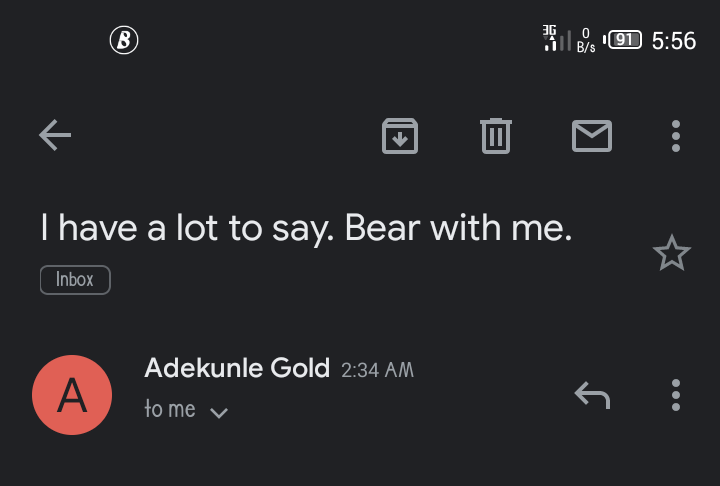This screenshot has width=720, height=486.
Task: Tap the Inbox label chip
Action: [75, 280]
